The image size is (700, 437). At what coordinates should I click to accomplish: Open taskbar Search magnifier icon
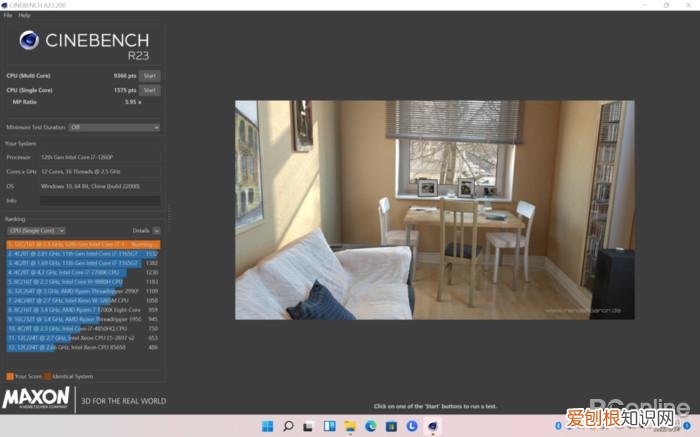click(287, 427)
